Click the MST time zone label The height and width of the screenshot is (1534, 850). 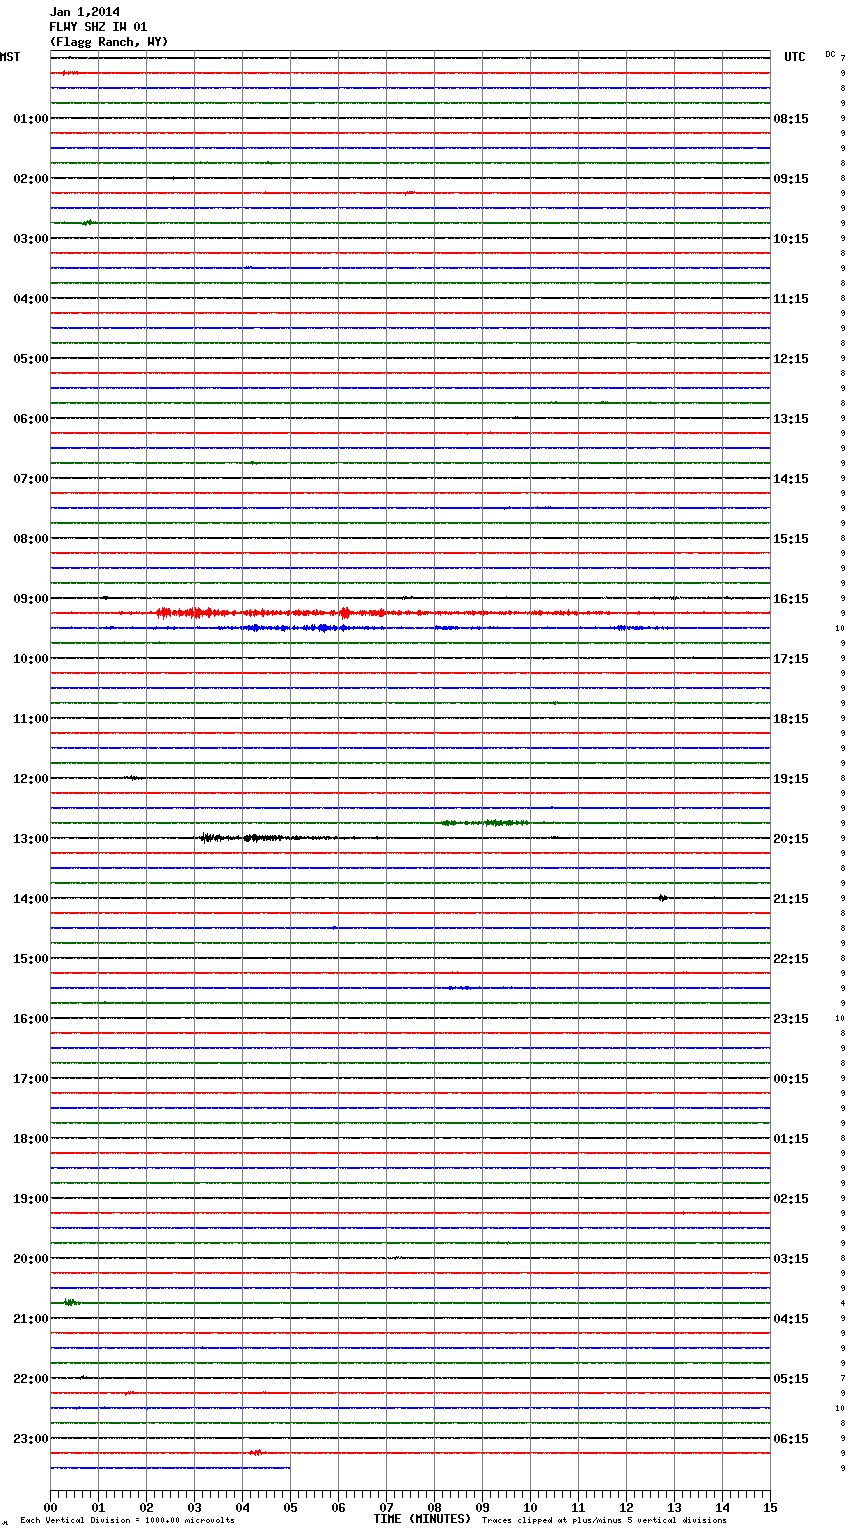[x=10, y=57]
